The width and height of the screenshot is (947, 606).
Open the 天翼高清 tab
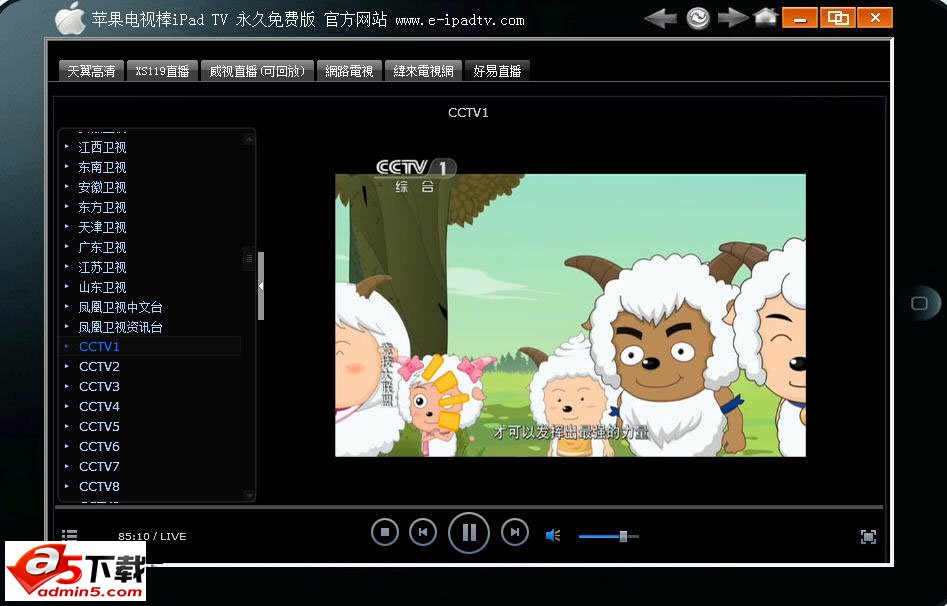click(91, 71)
